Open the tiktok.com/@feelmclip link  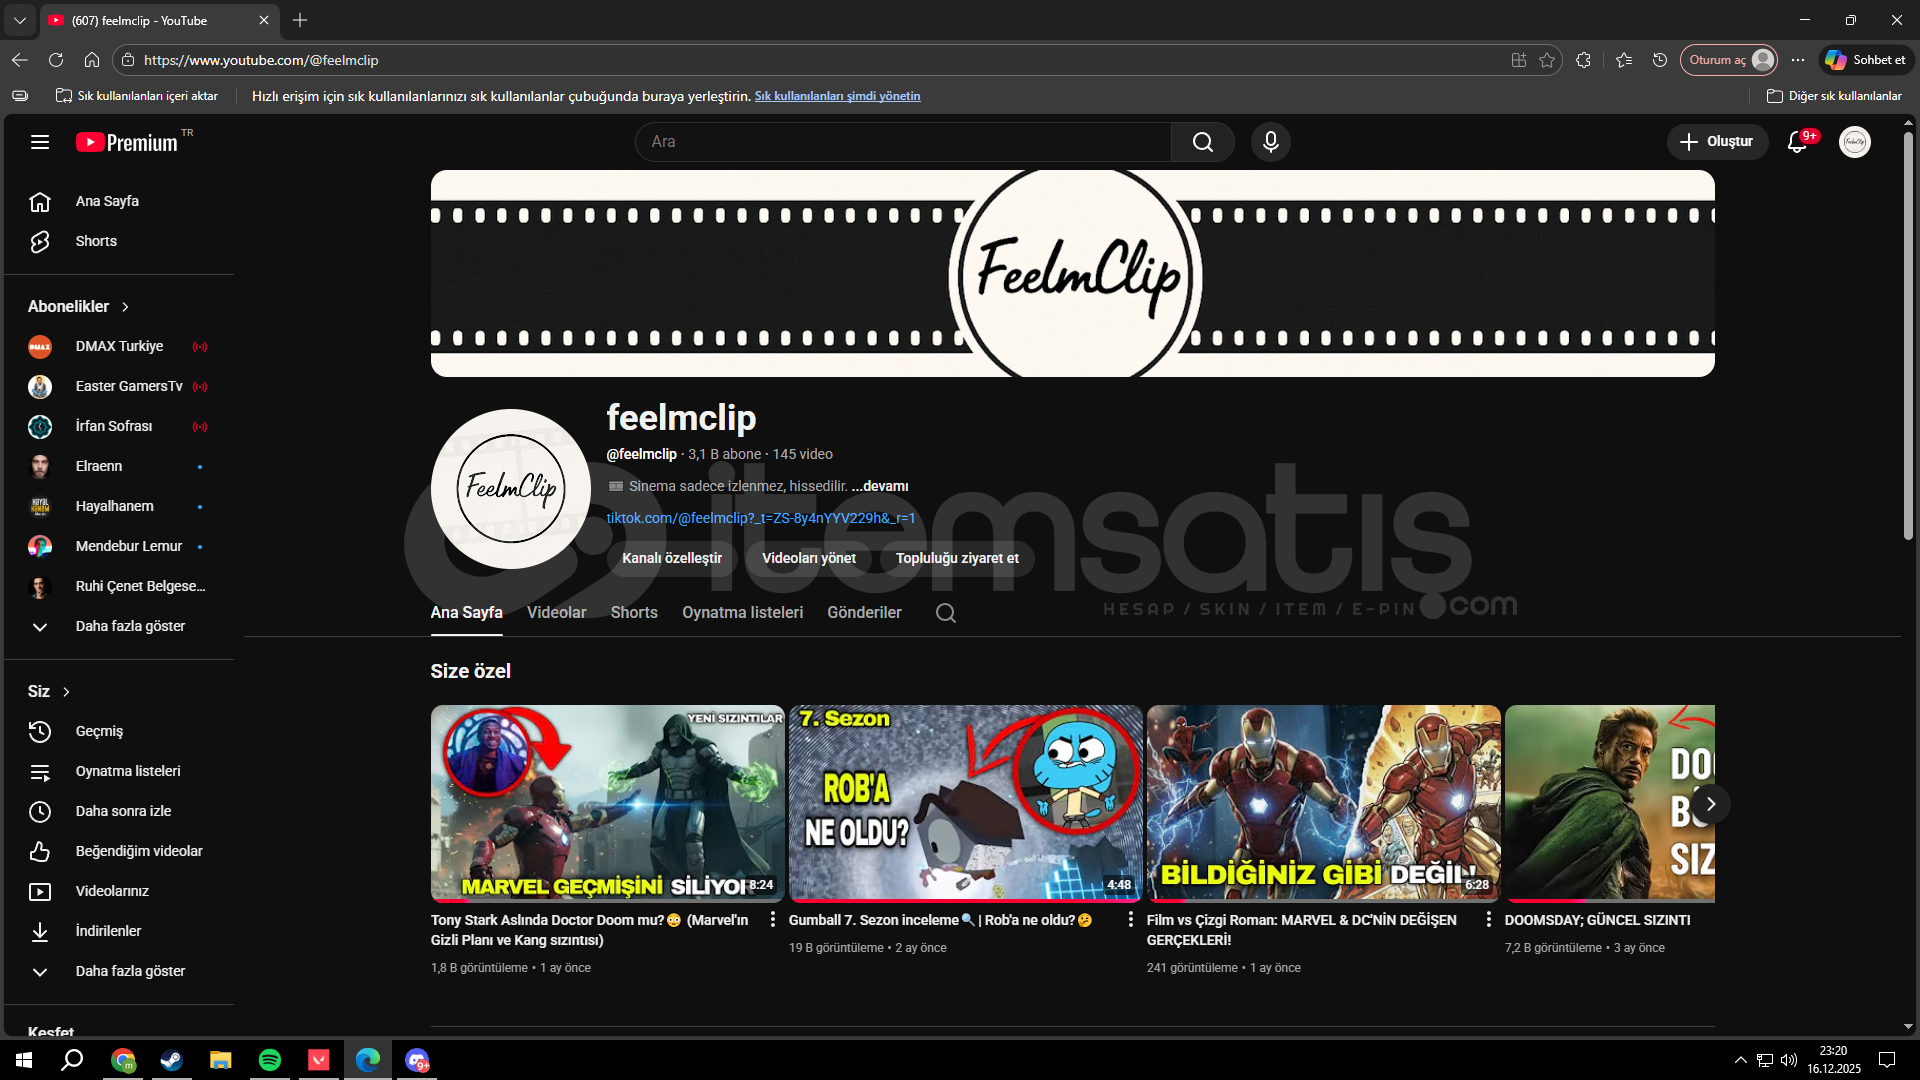coord(760,518)
